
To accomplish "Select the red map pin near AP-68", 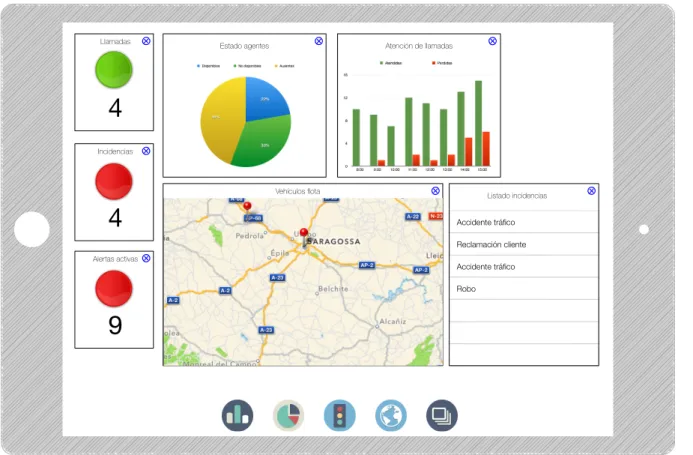I will click(x=248, y=208).
